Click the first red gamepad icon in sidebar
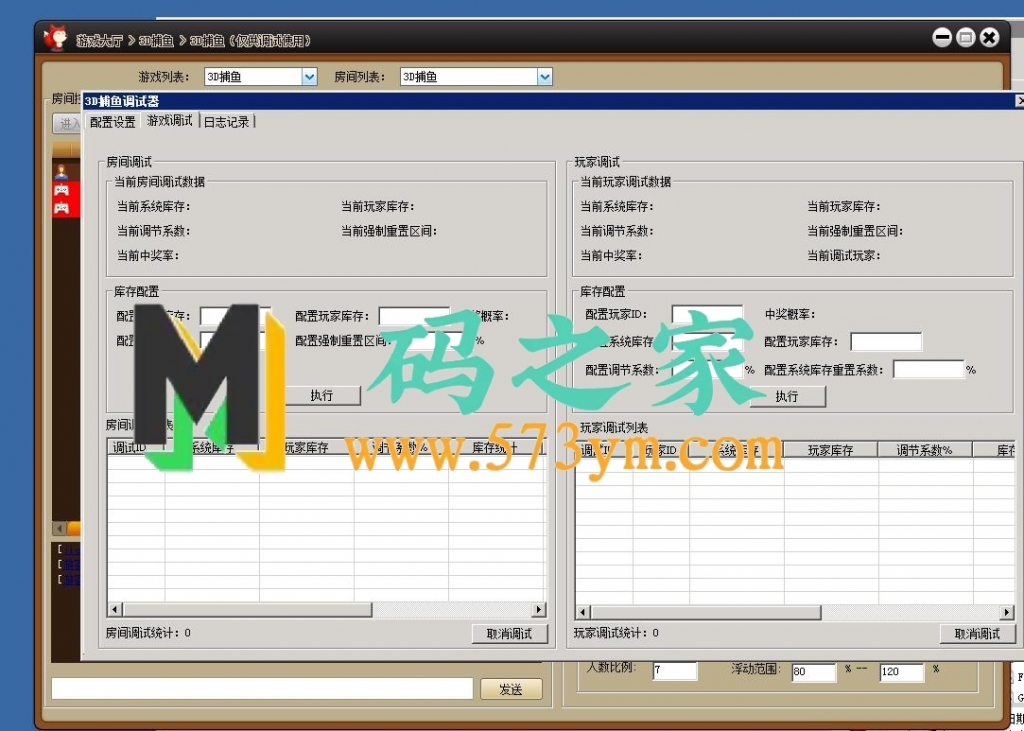This screenshot has width=1024, height=731. [61, 190]
